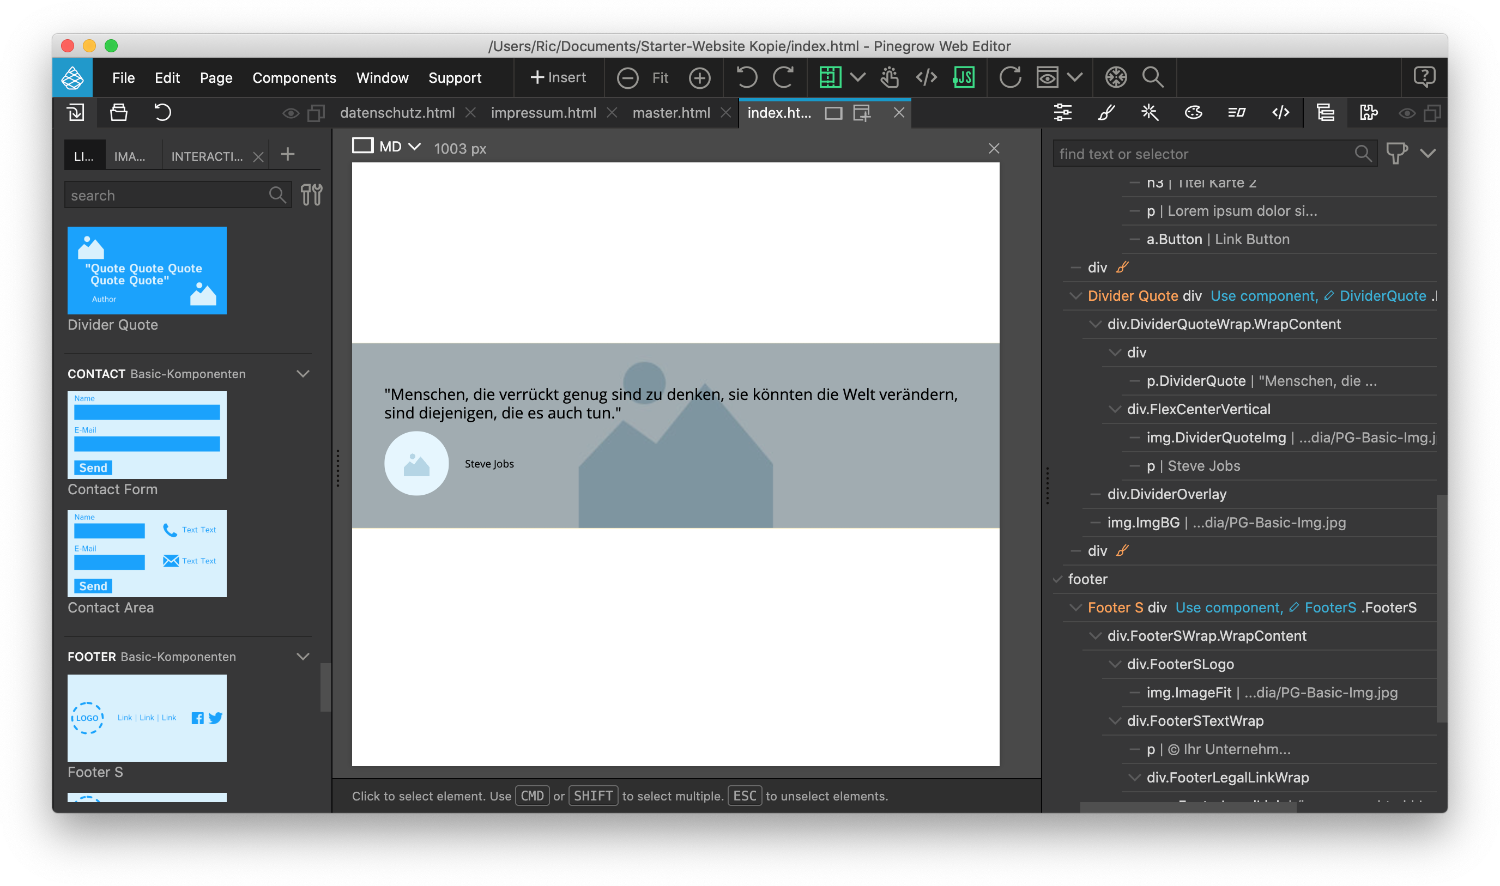This screenshot has height=886, width=1500.
Task: Click the page preview eye-window icon
Action: tap(1048, 77)
